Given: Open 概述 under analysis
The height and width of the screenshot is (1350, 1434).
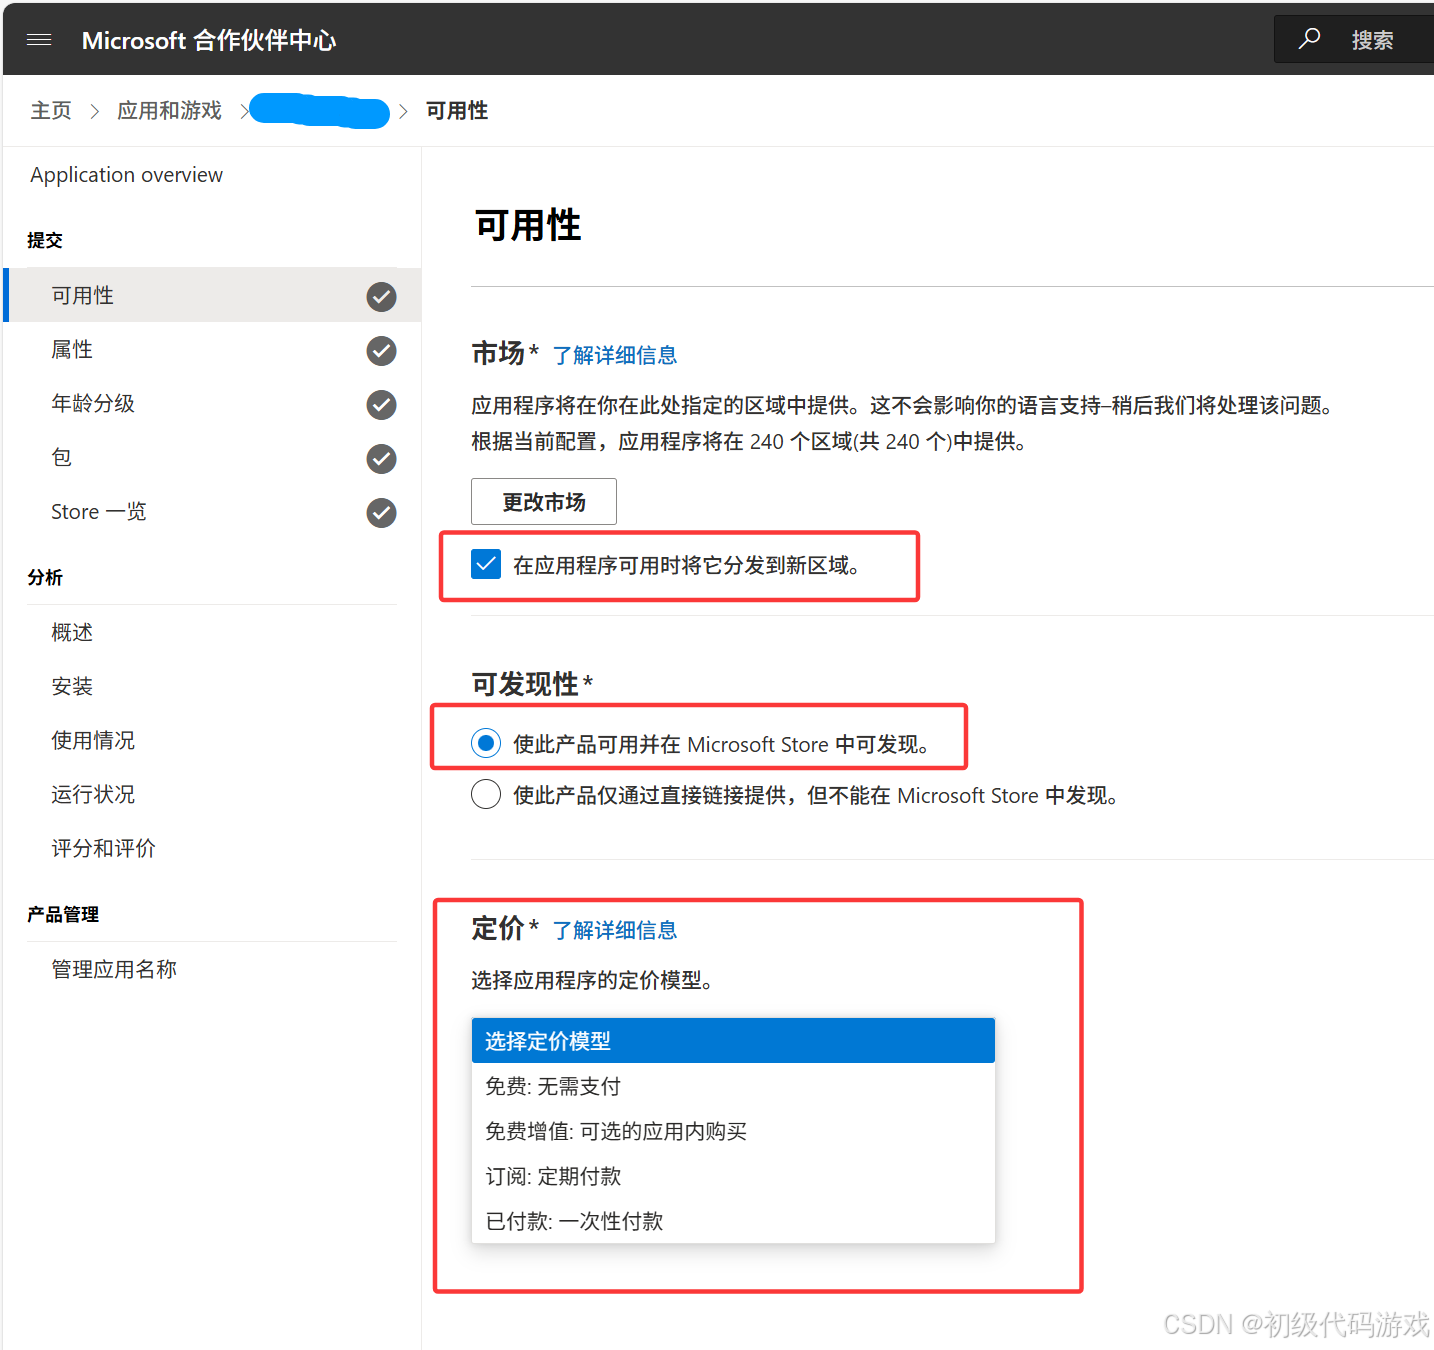Looking at the screenshot, I should (x=72, y=632).
